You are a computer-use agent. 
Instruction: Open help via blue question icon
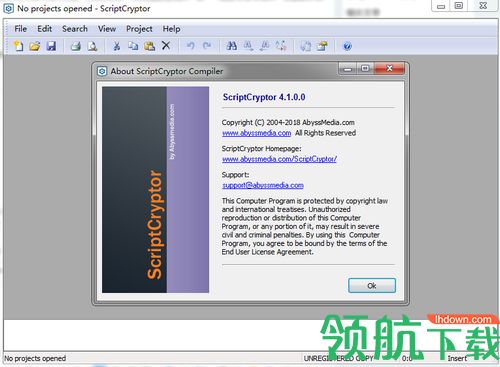point(347,46)
